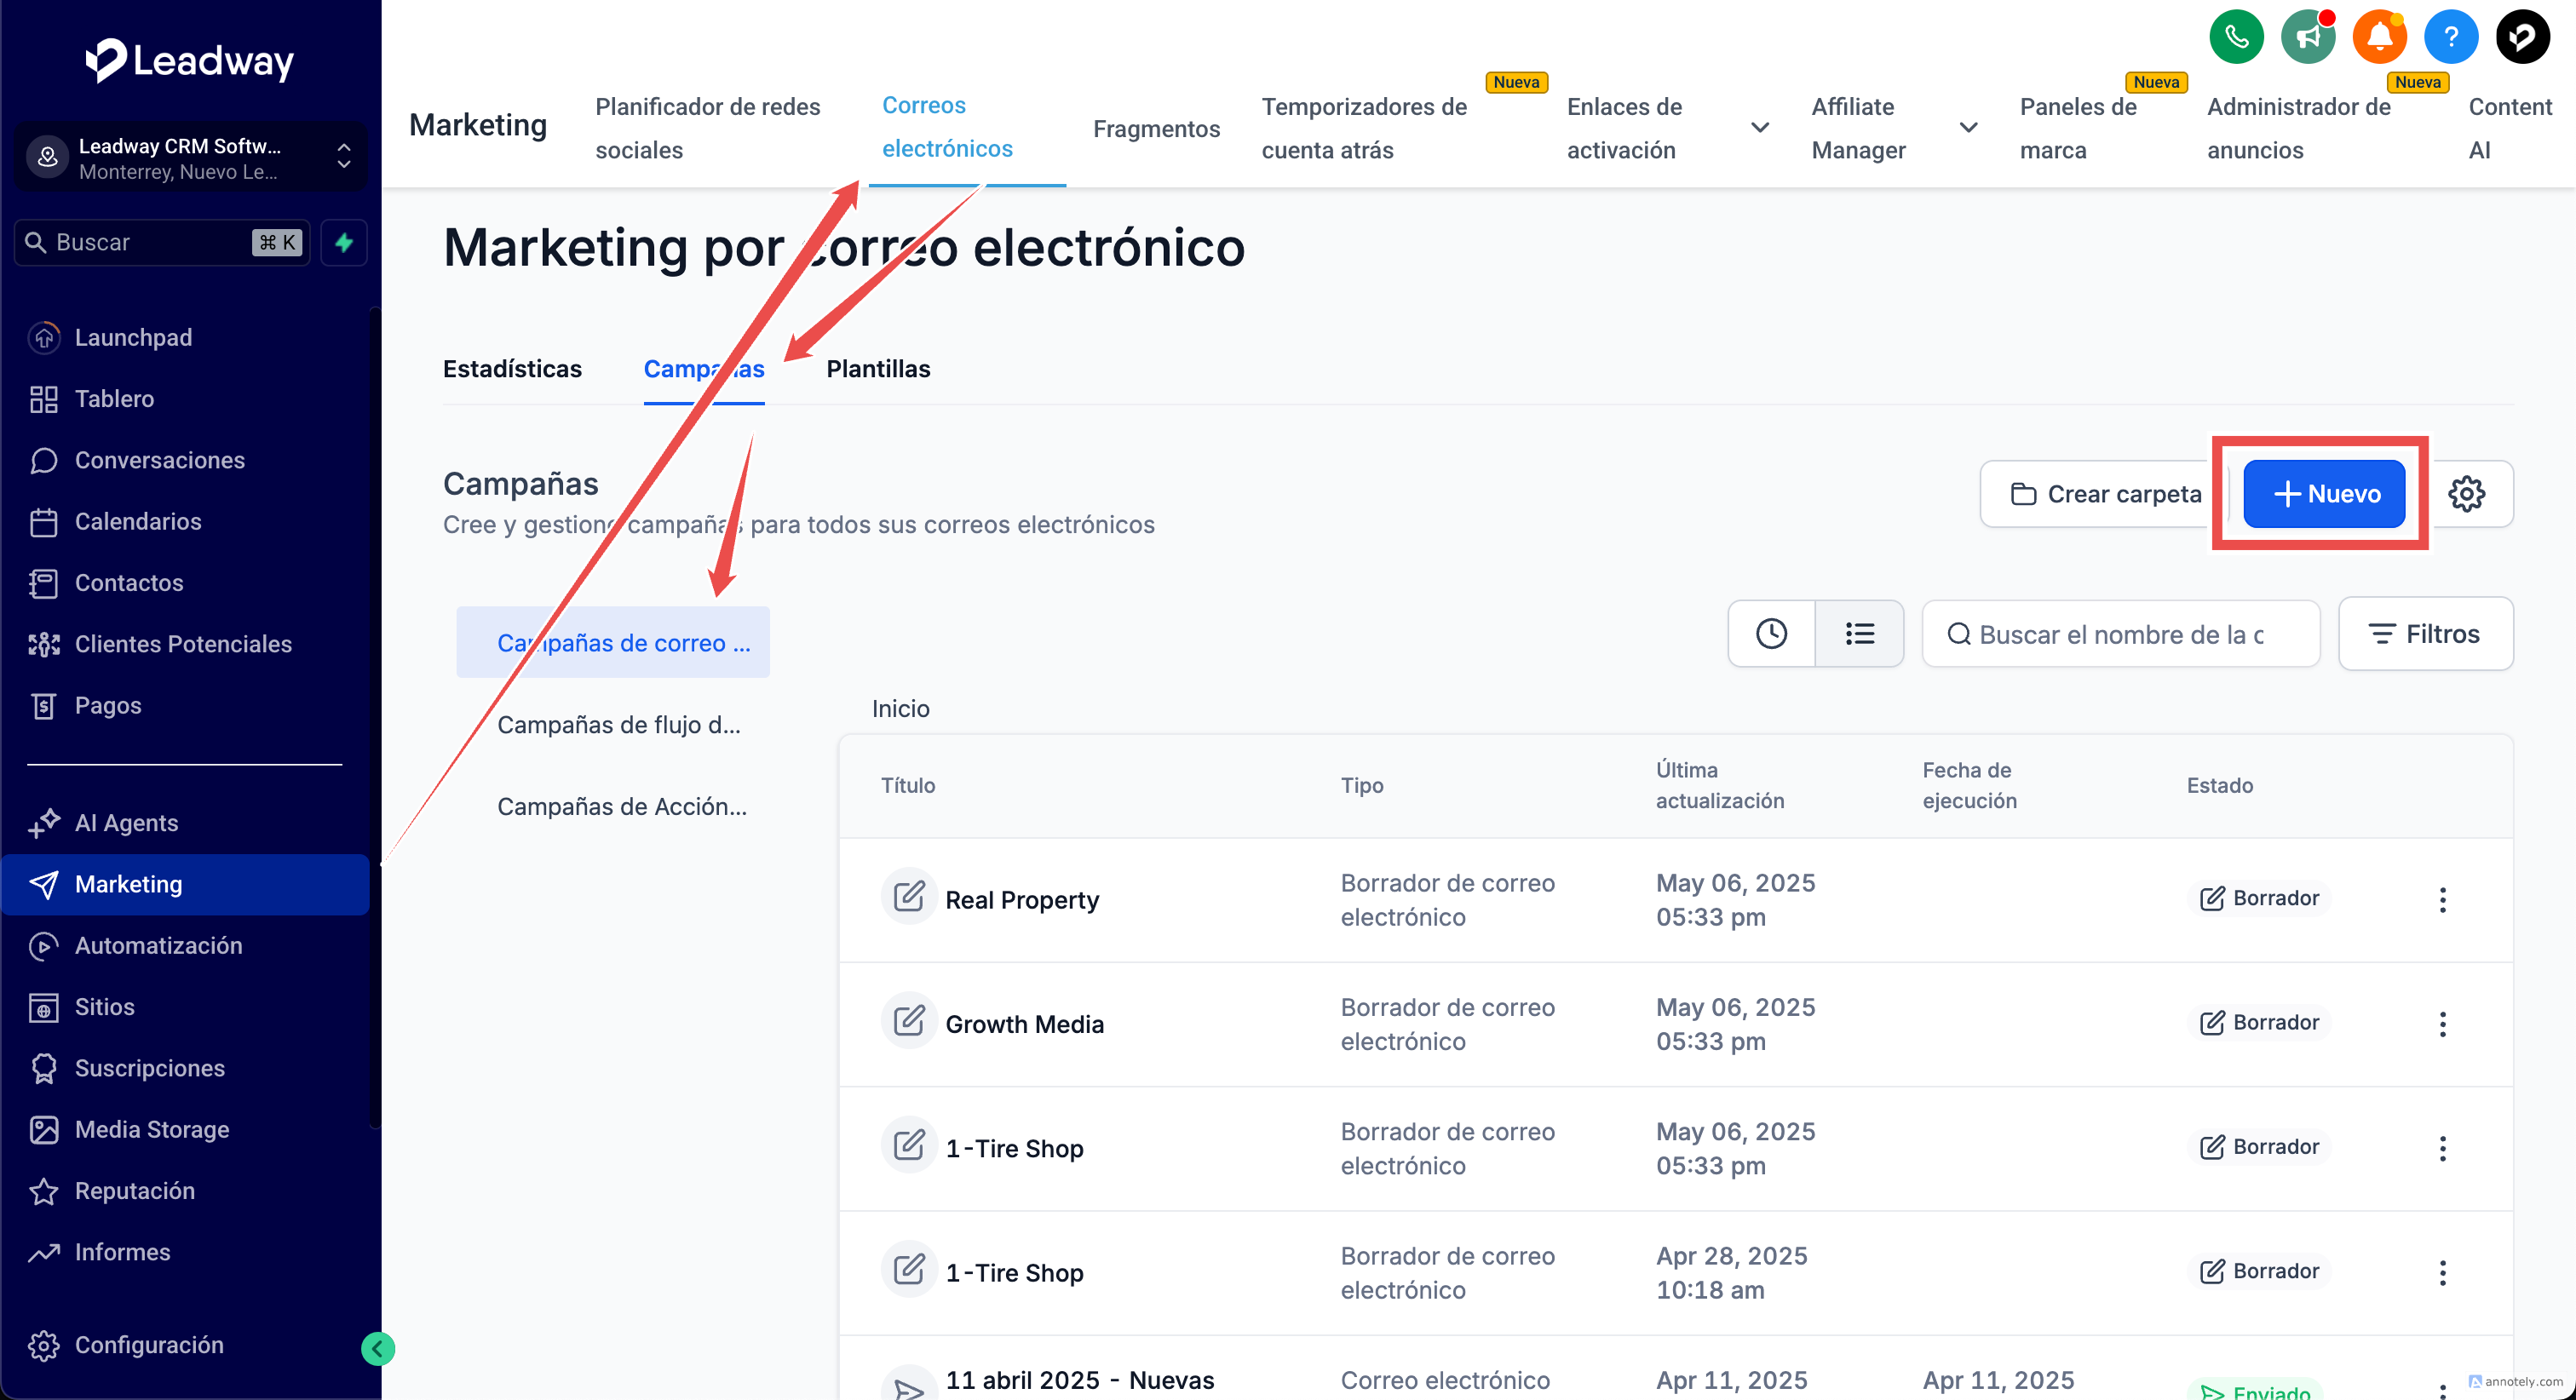Switch to Plantillas tab

click(x=878, y=369)
